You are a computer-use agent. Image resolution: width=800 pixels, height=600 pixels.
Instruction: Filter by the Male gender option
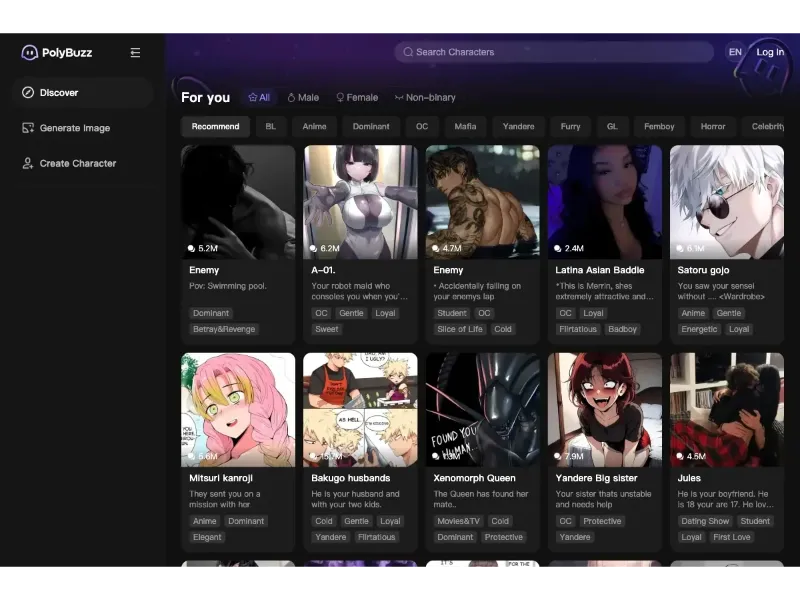coord(303,98)
